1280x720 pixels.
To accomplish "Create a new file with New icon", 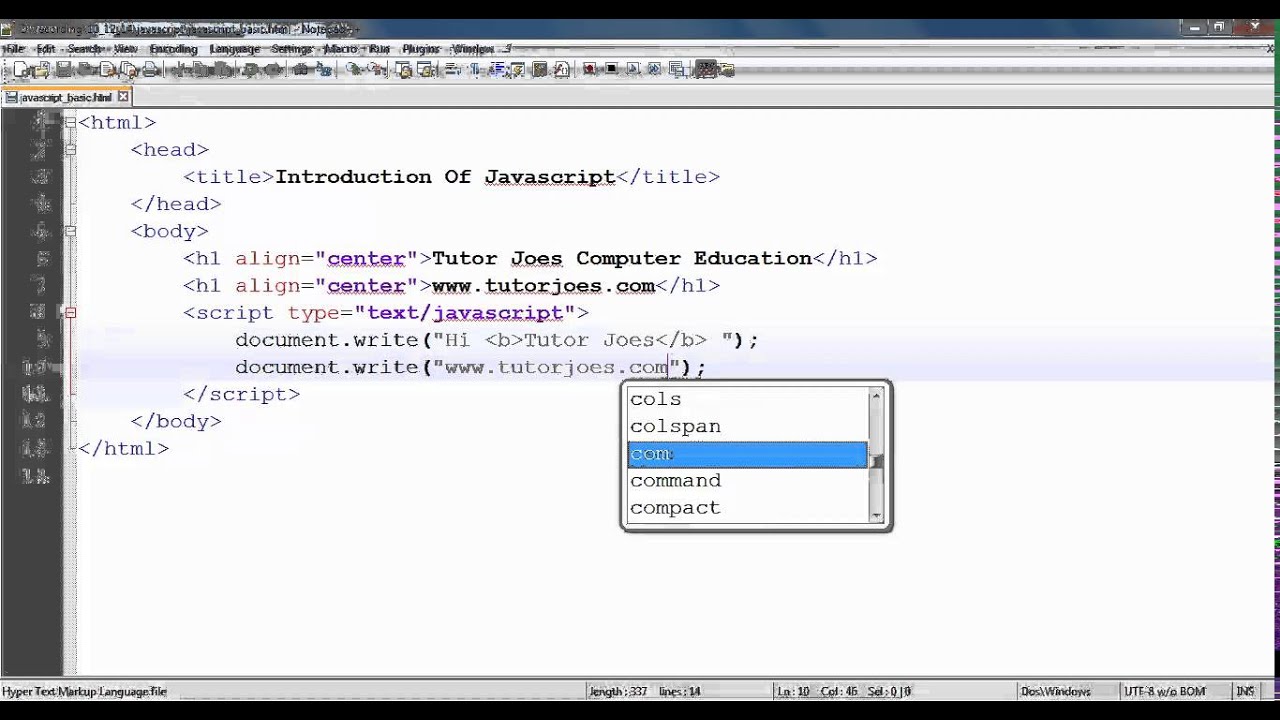I will tap(21, 69).
